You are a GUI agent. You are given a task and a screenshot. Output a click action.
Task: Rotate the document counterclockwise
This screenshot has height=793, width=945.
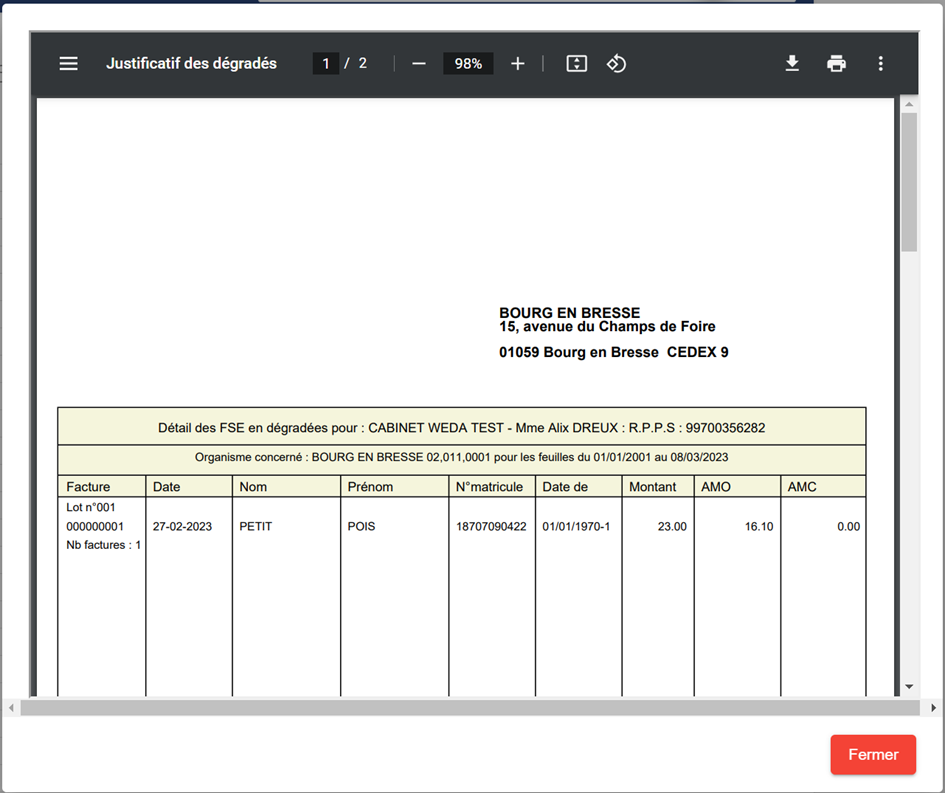[616, 64]
